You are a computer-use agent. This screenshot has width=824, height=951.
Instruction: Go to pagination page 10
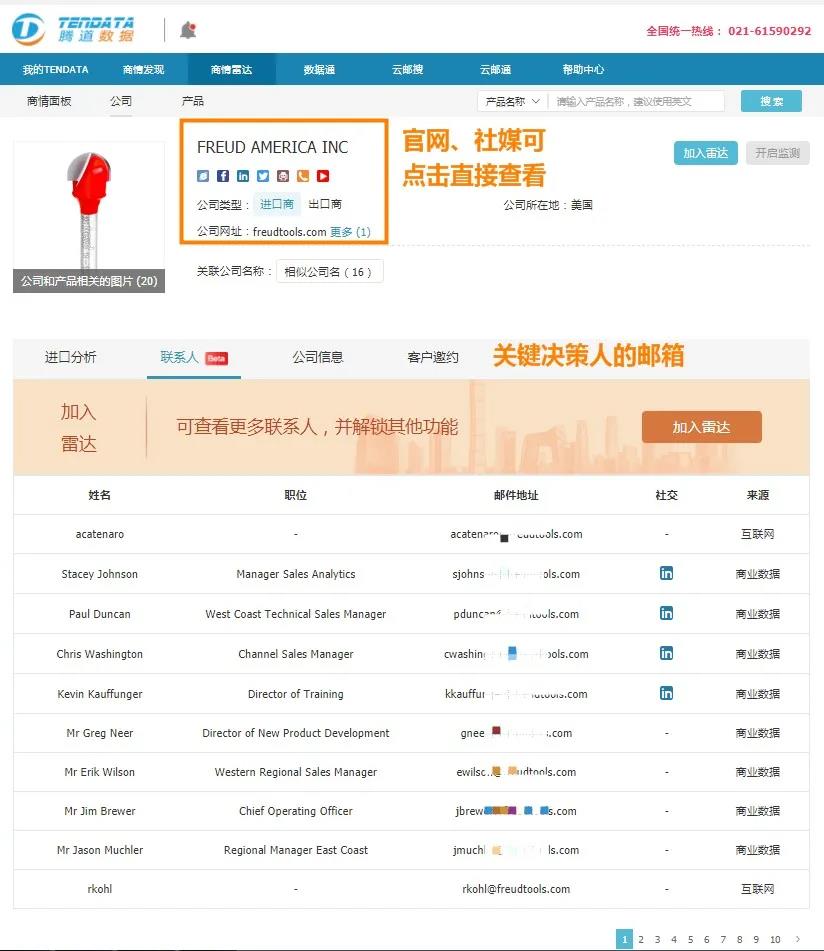click(x=775, y=939)
